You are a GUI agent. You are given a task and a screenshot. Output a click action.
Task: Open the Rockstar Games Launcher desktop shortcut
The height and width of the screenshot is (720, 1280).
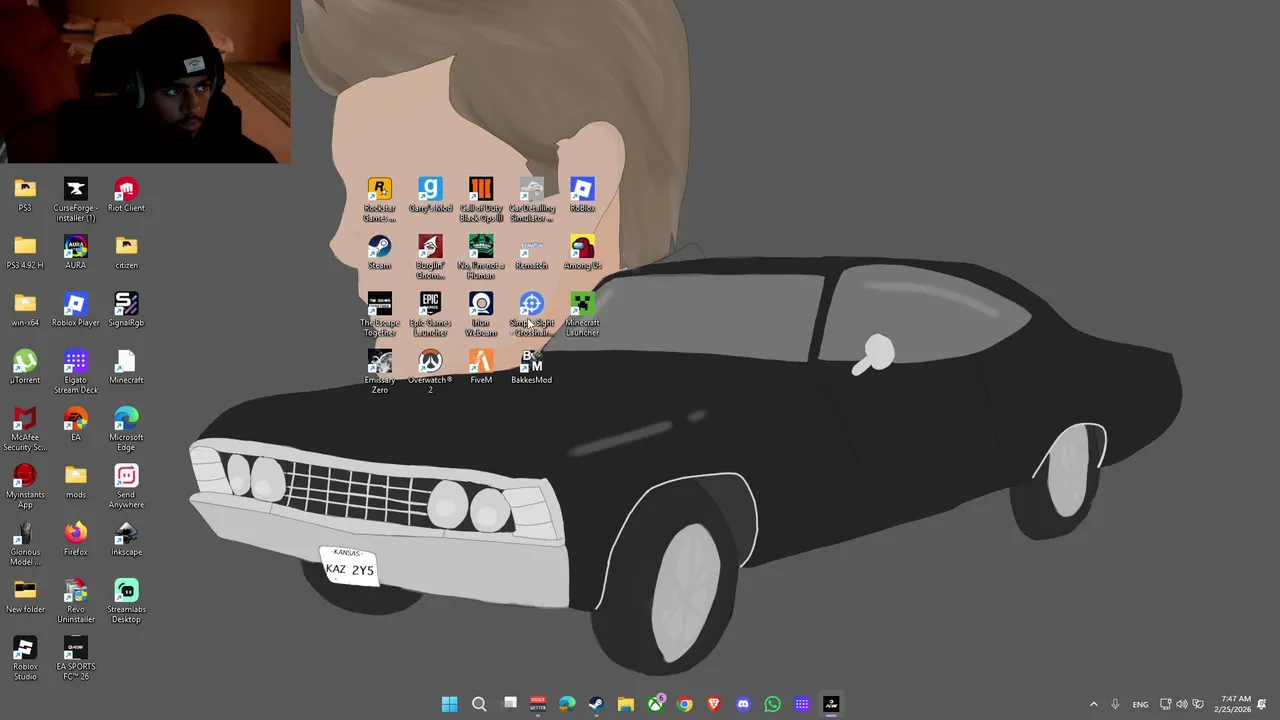[379, 200]
